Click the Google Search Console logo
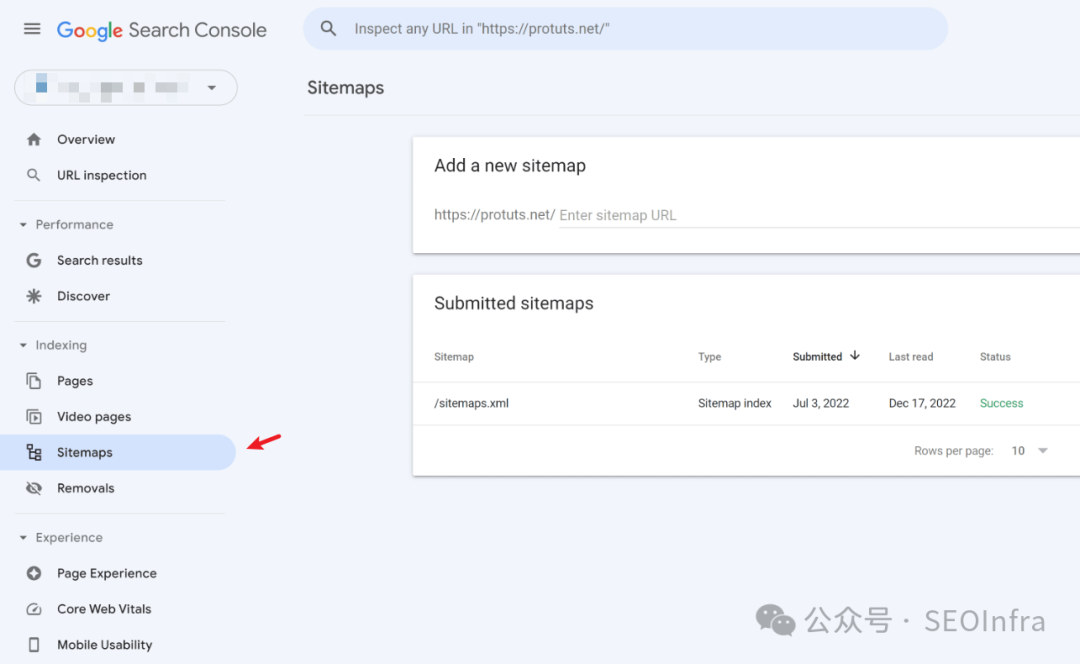Image resolution: width=1080 pixels, height=664 pixels. 161,30
